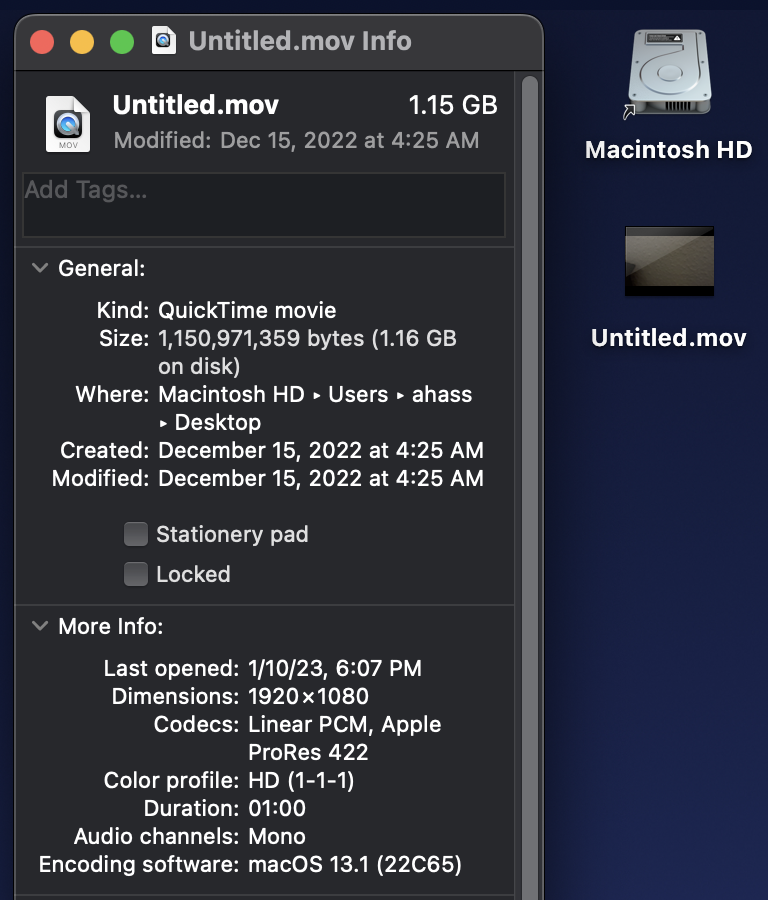Click the QuickTime proxy icon in title bar
The height and width of the screenshot is (900, 768).
[x=164, y=41]
